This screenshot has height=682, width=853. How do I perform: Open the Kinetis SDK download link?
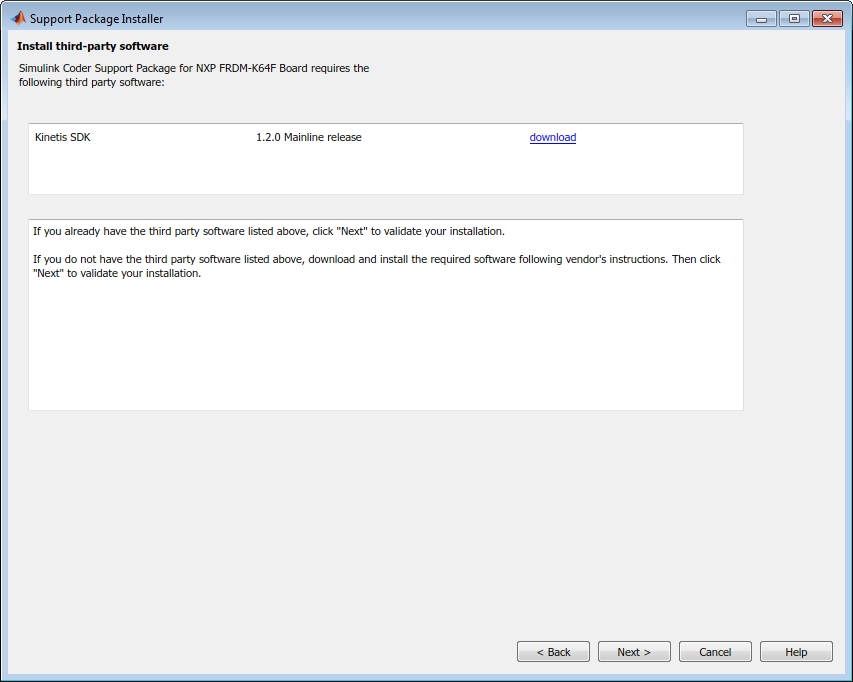tap(552, 138)
